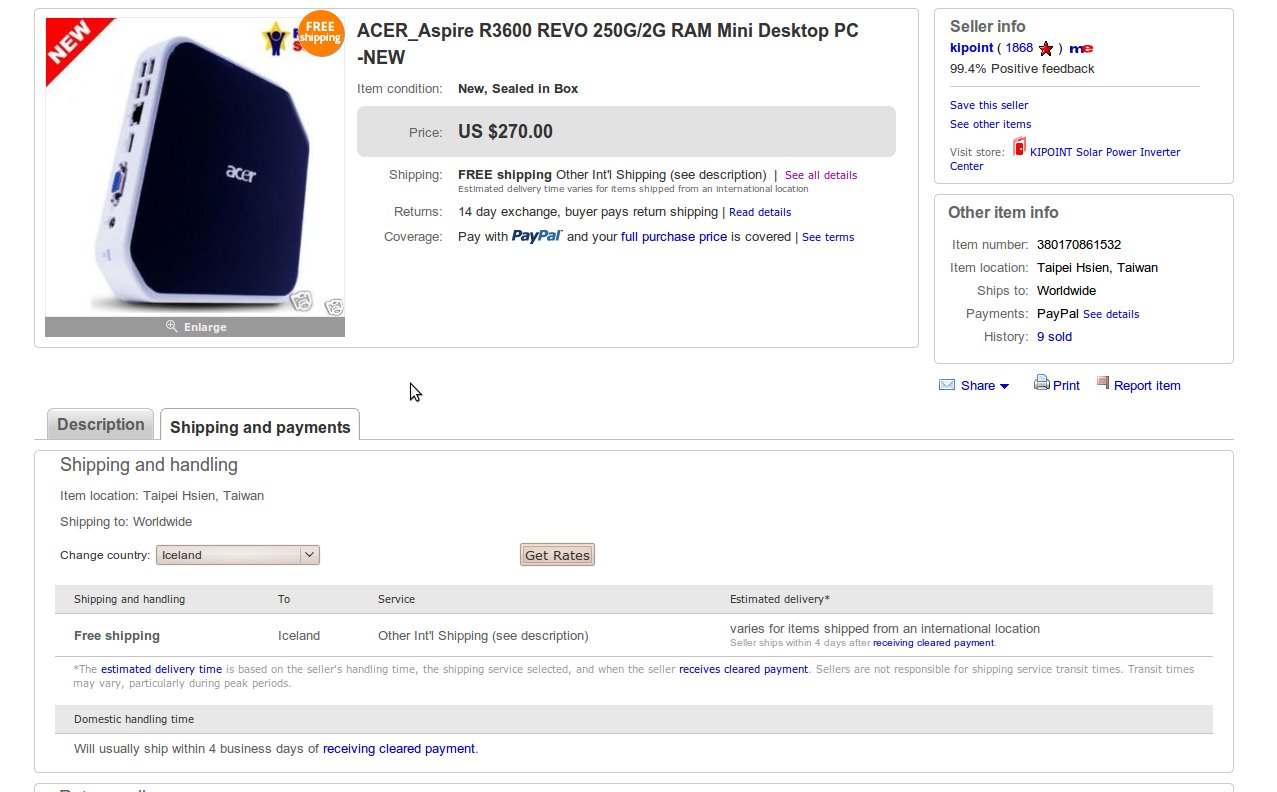Click the Print icon near Share
This screenshot has height=792, width=1277.
pyautogui.click(x=1042, y=384)
